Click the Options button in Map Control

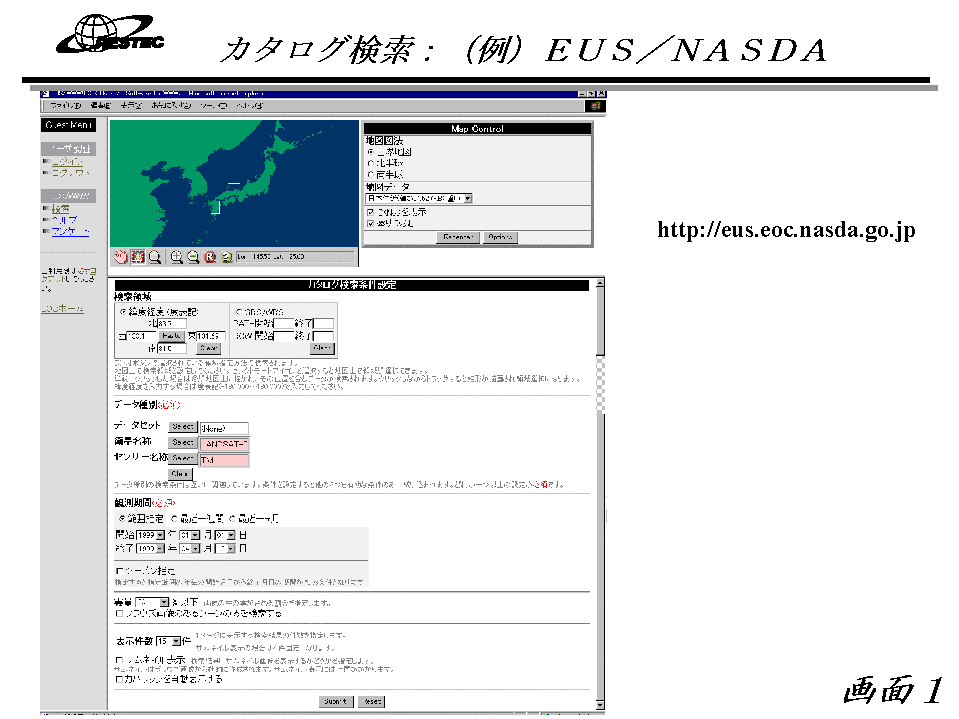[x=500, y=237]
